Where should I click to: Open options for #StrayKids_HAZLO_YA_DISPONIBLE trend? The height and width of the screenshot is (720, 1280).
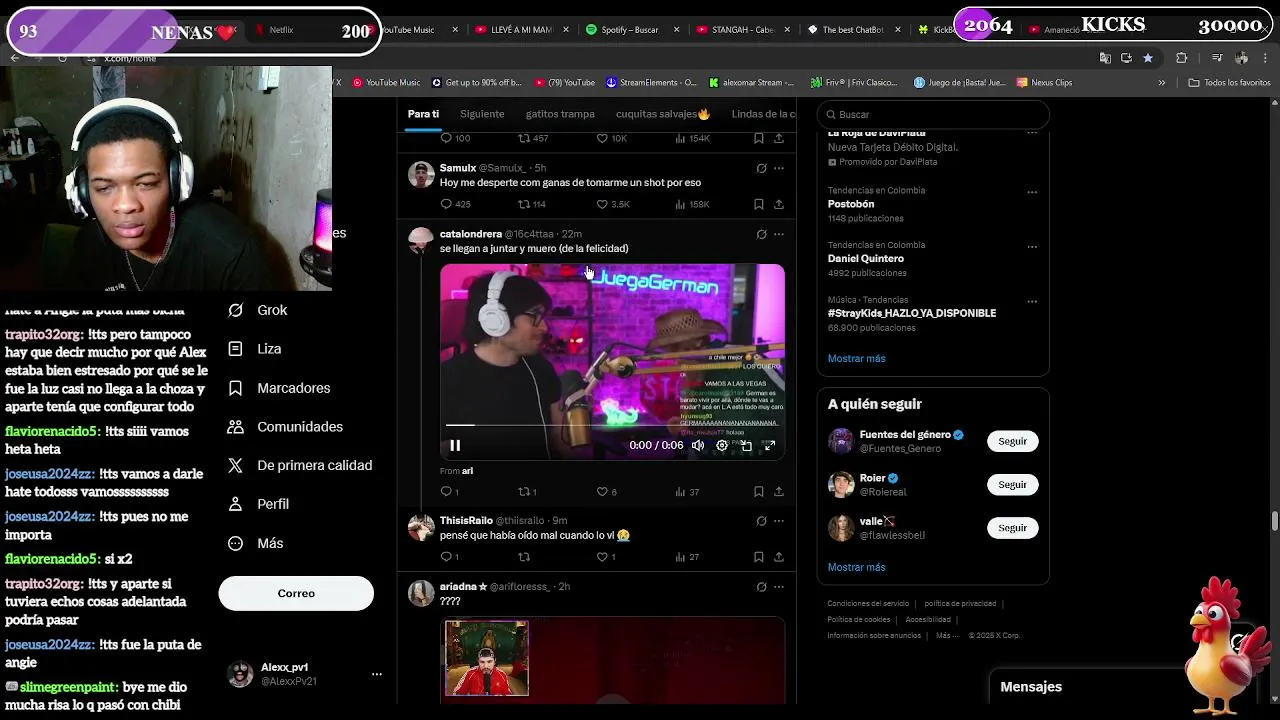point(1032,301)
